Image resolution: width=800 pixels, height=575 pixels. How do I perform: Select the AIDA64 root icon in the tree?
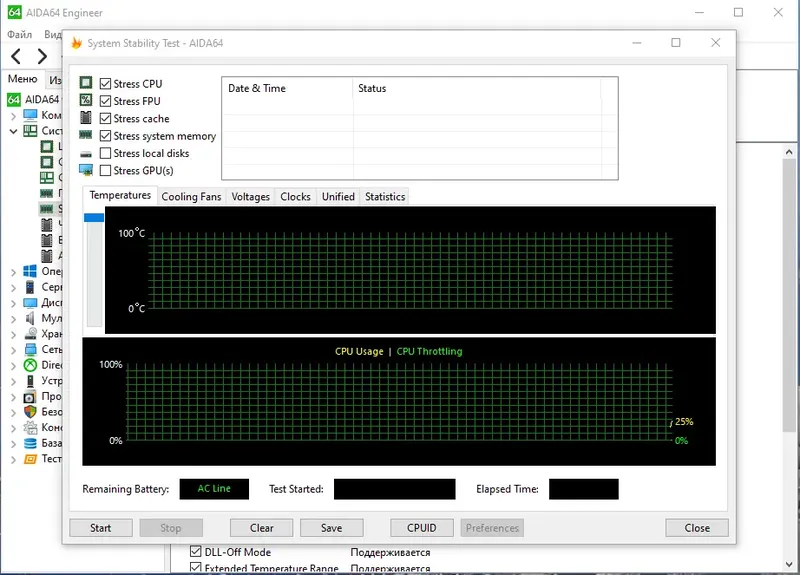14,99
